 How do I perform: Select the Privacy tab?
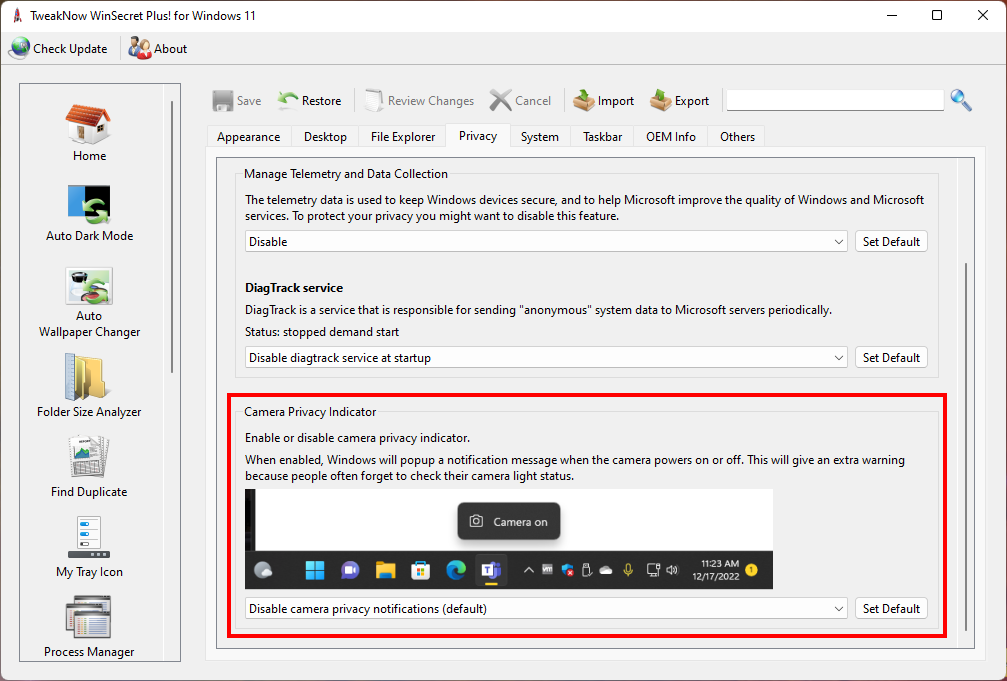478,136
